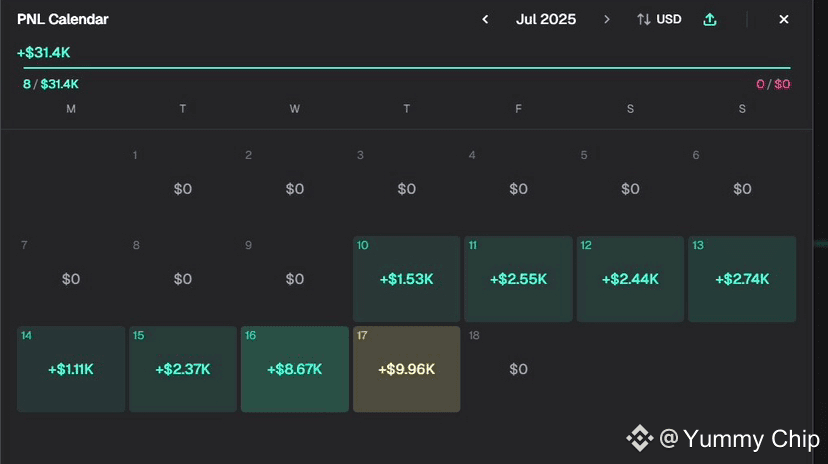Select highlighted July 17 cell +$9.96K
The image size is (828, 464).
[x=406, y=369]
